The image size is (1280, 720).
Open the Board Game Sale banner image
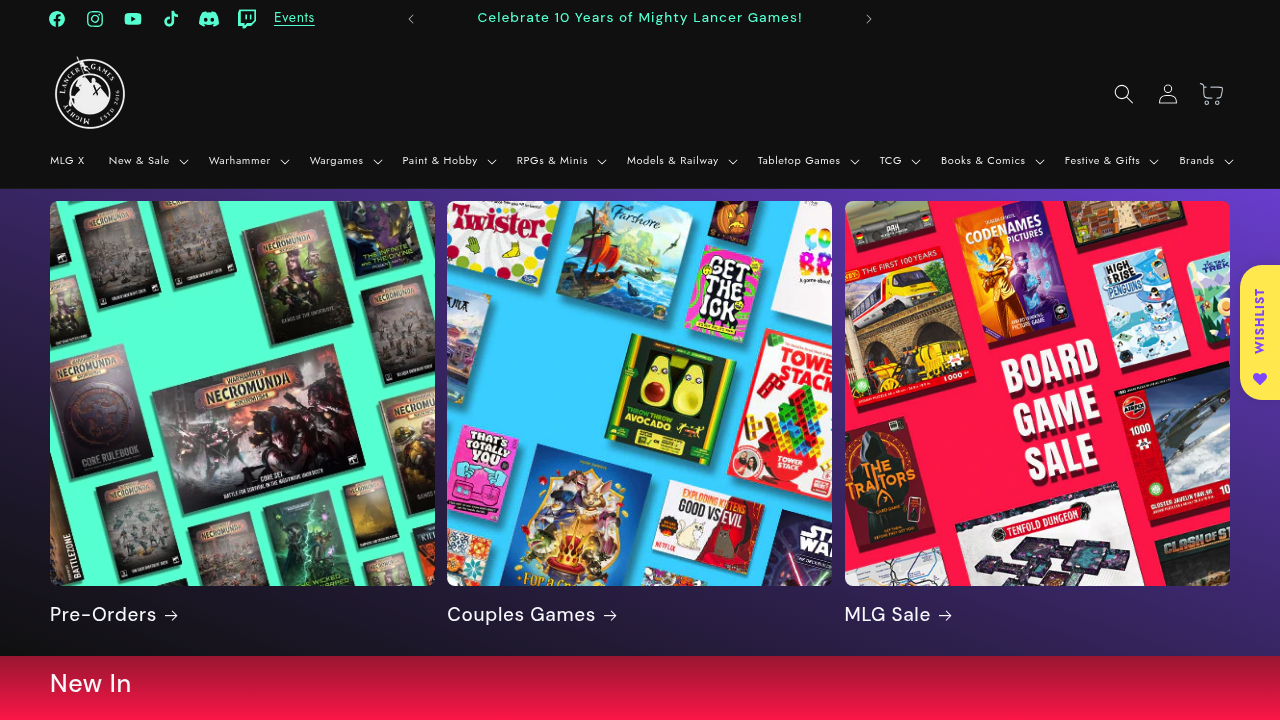(x=1037, y=393)
